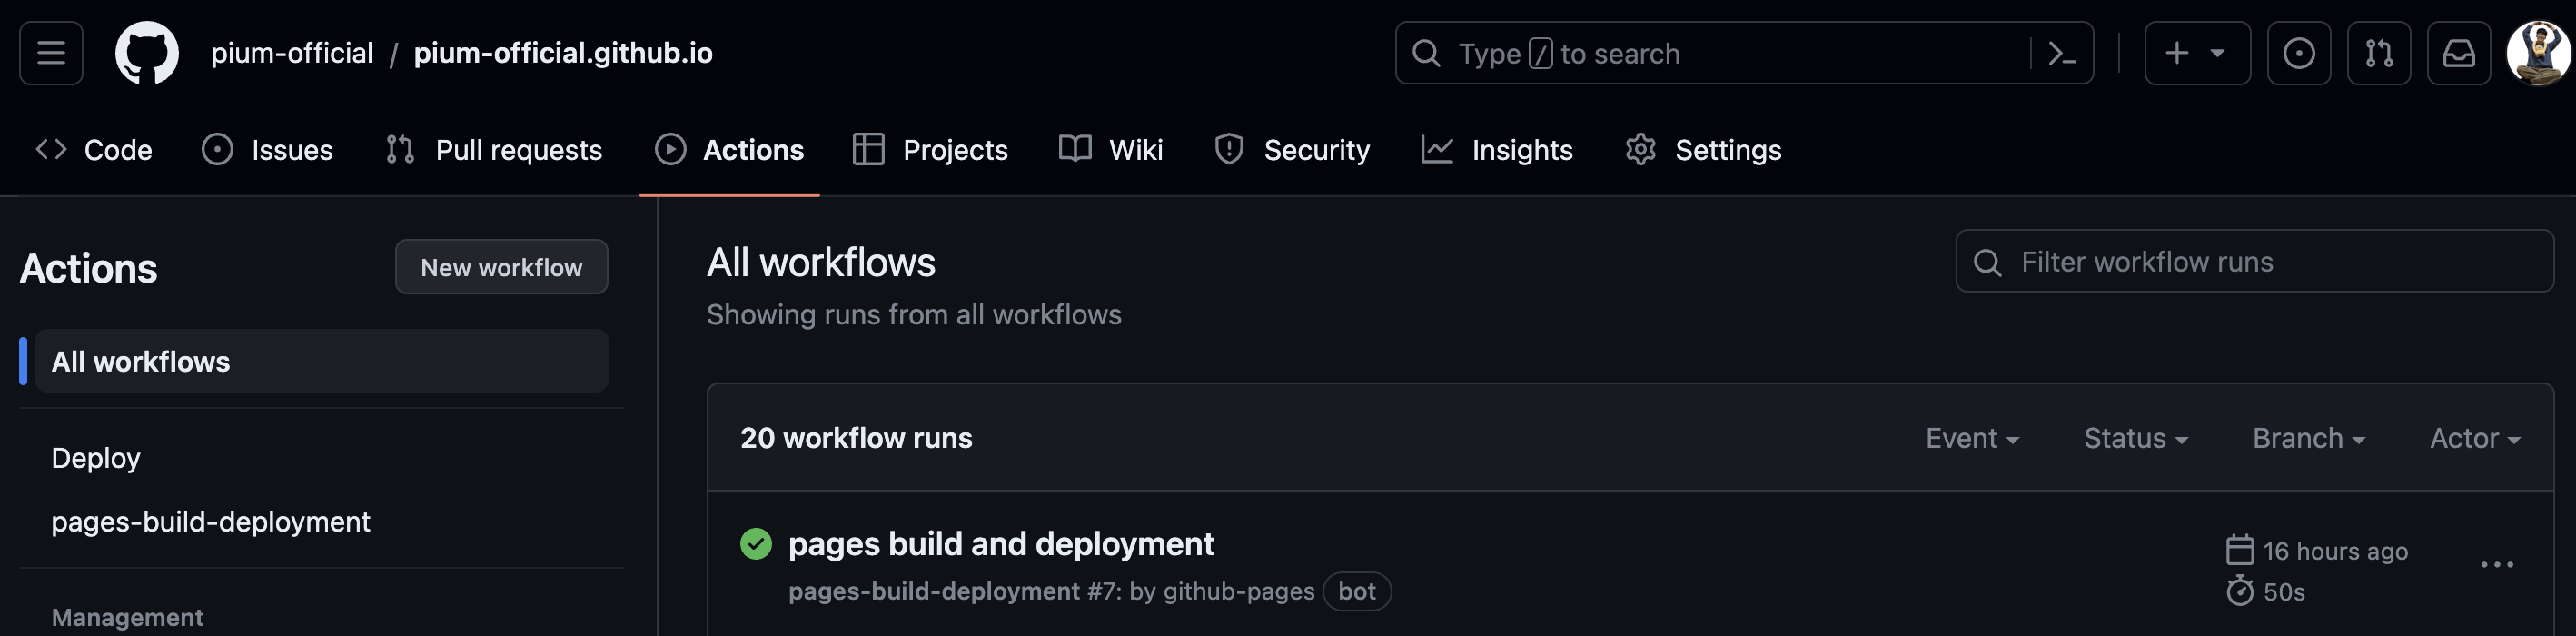Screen dimensions: 2576x636
Task: Click the New workflow button
Action: click(501, 267)
